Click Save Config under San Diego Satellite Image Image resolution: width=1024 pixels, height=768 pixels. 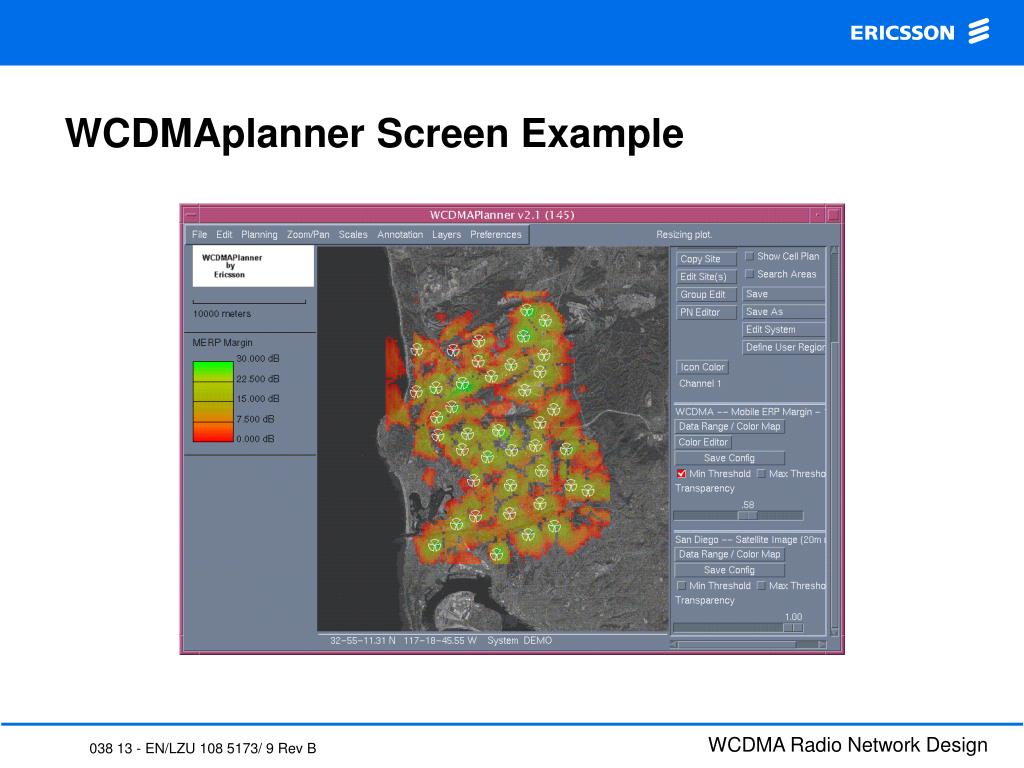pos(729,570)
